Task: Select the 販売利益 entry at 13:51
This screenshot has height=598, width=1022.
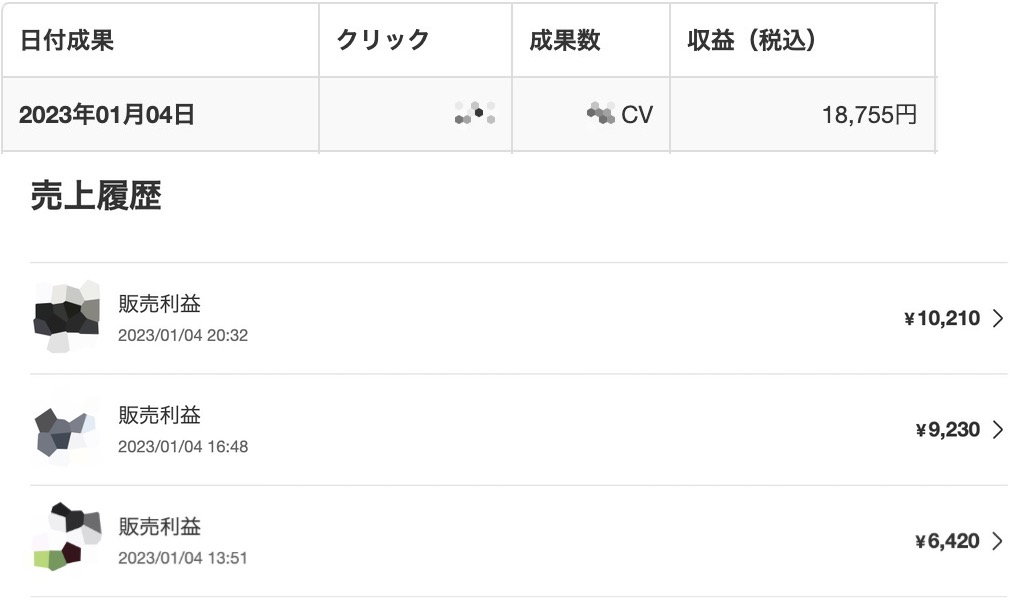Action: coord(519,541)
